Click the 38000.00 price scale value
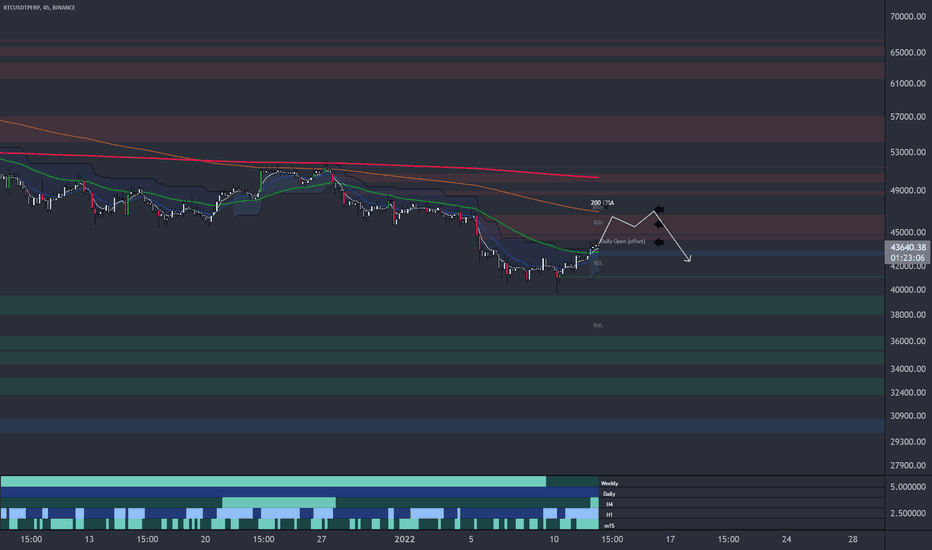 [x=908, y=315]
